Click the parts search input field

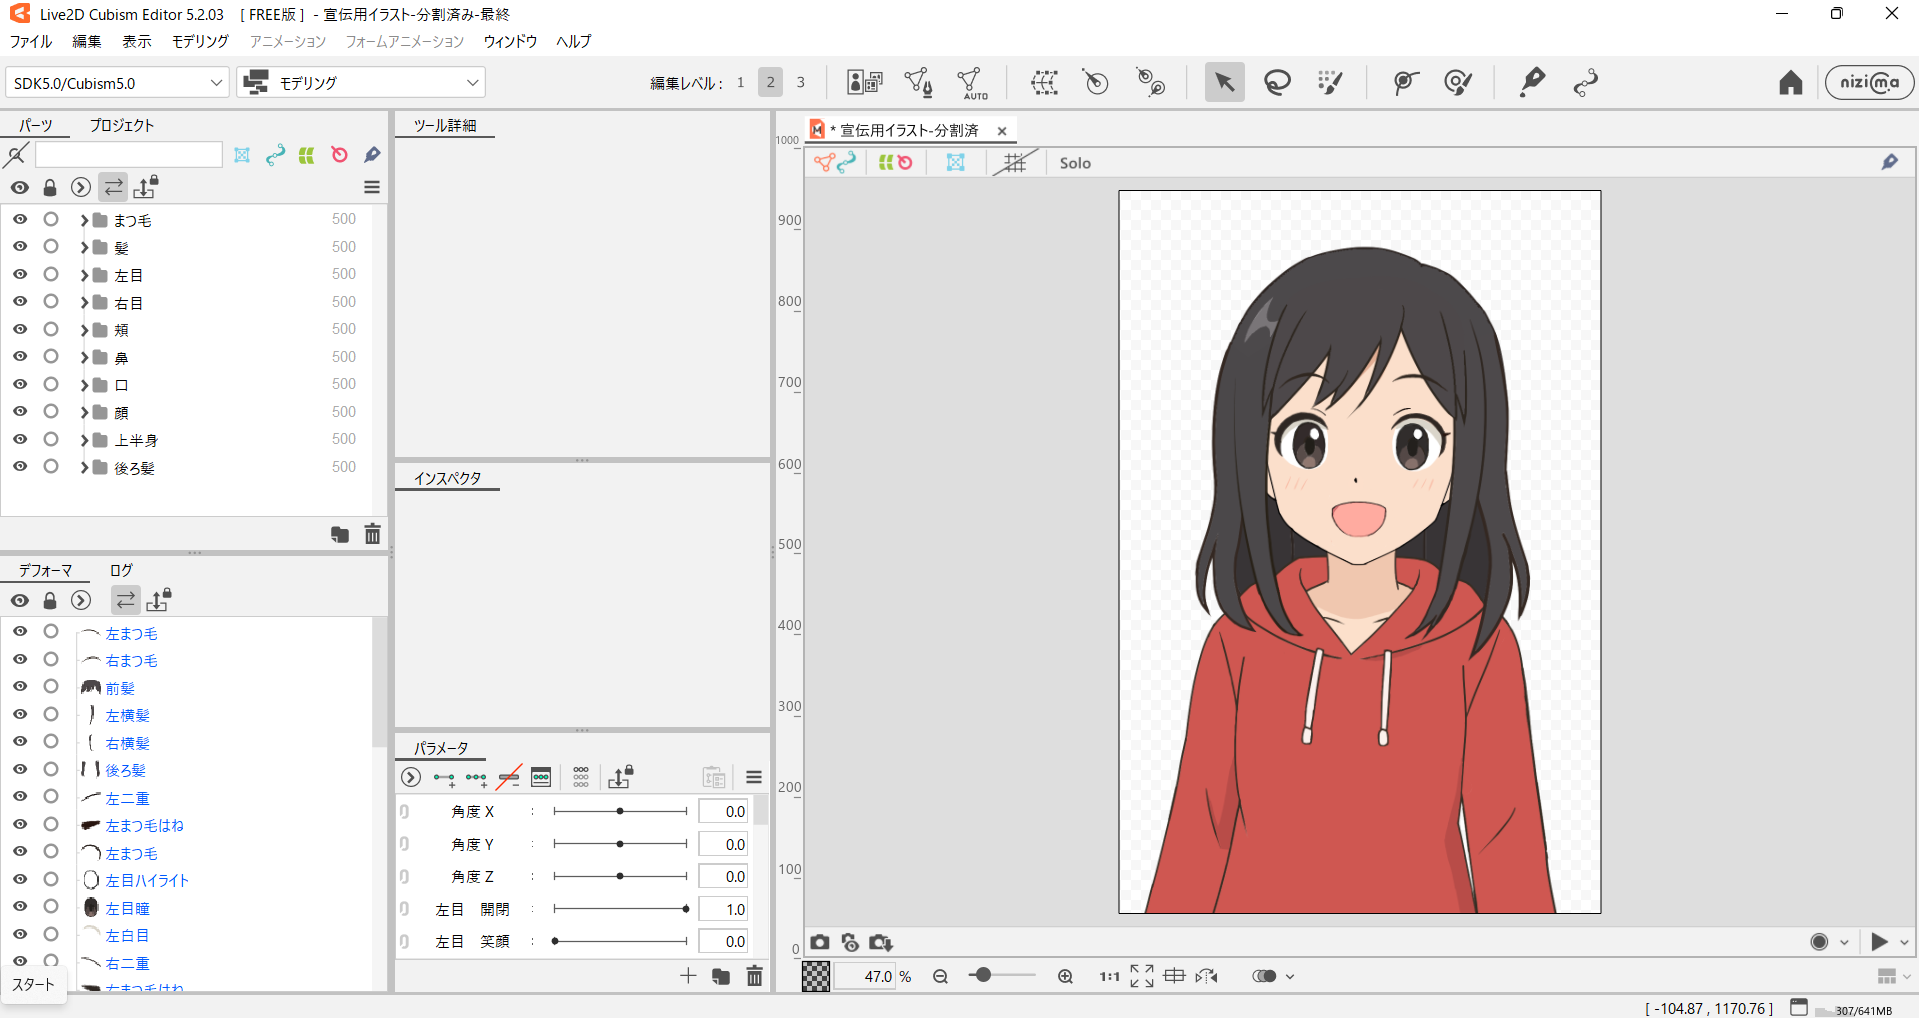tap(128, 154)
